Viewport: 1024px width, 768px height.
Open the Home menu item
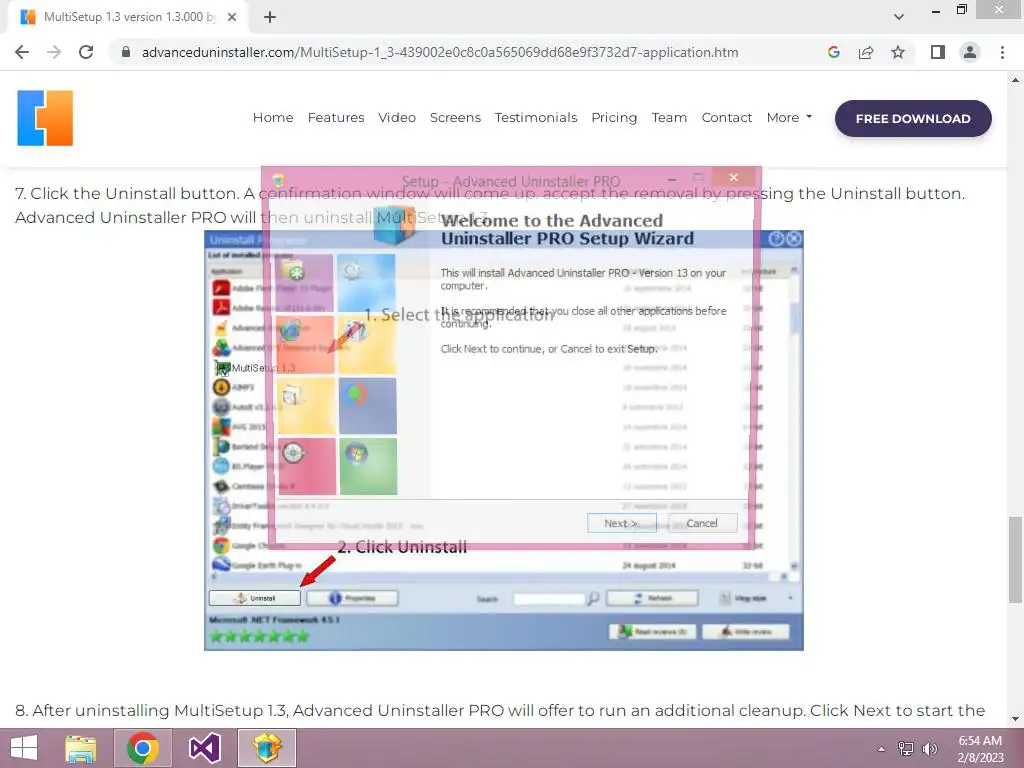click(273, 118)
